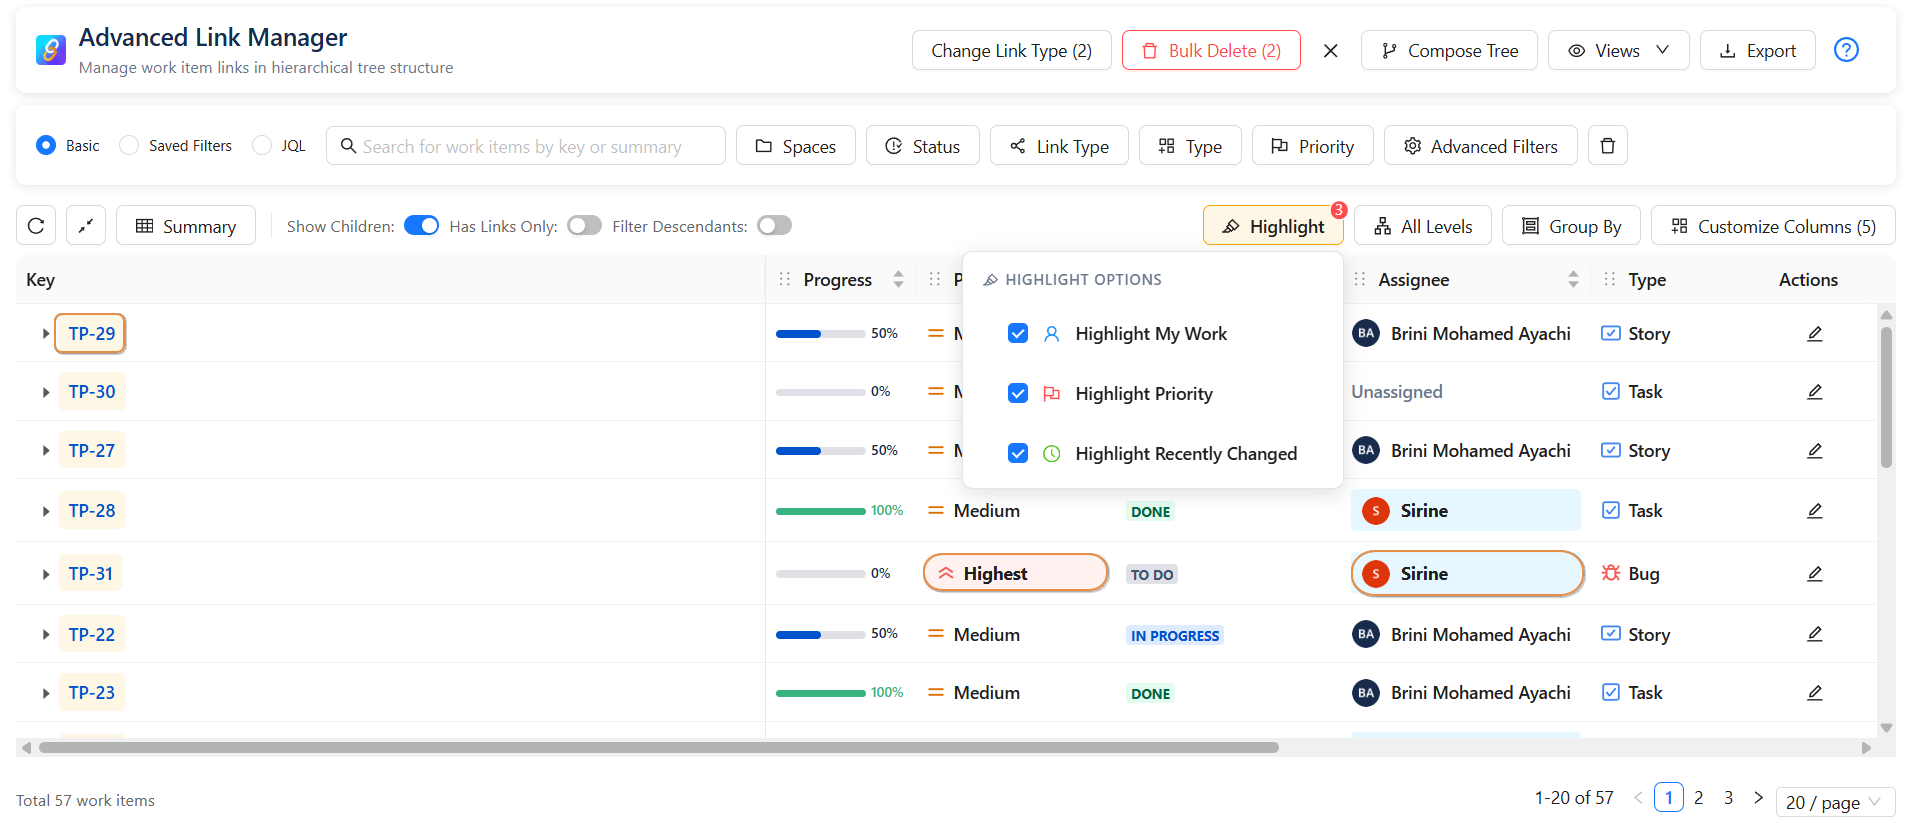Screen dimensions: 1915x833
Task: Click the trash icon to clear filters
Action: (x=1607, y=146)
